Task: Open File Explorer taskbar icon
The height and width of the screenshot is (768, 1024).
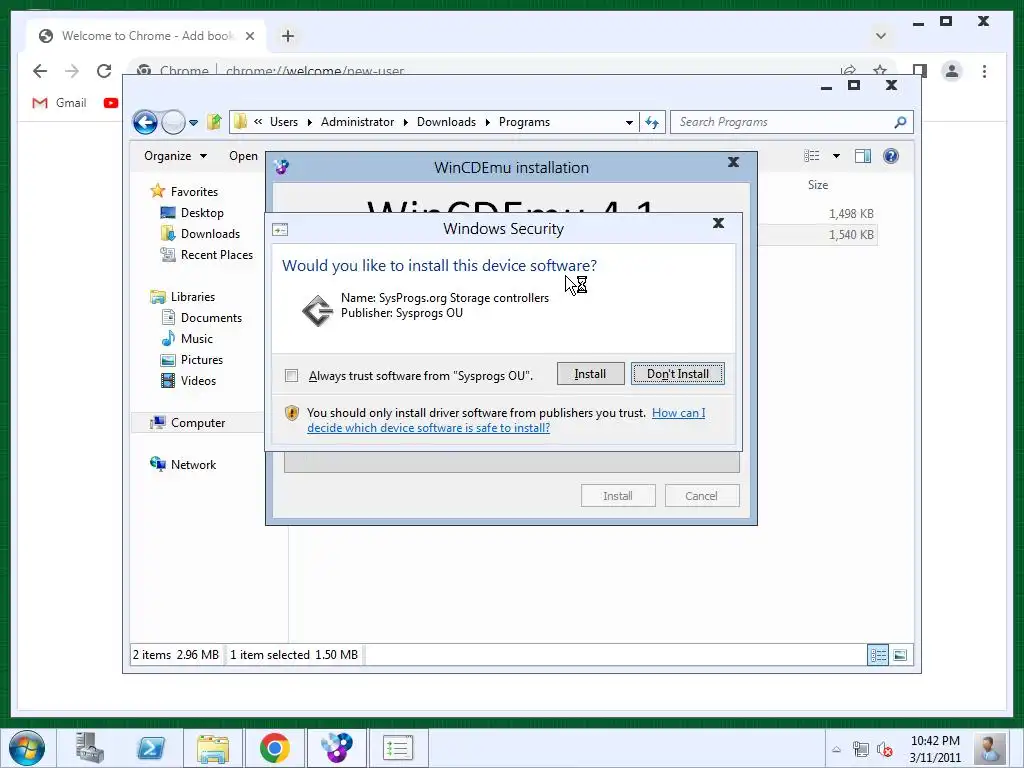Action: pos(213,748)
